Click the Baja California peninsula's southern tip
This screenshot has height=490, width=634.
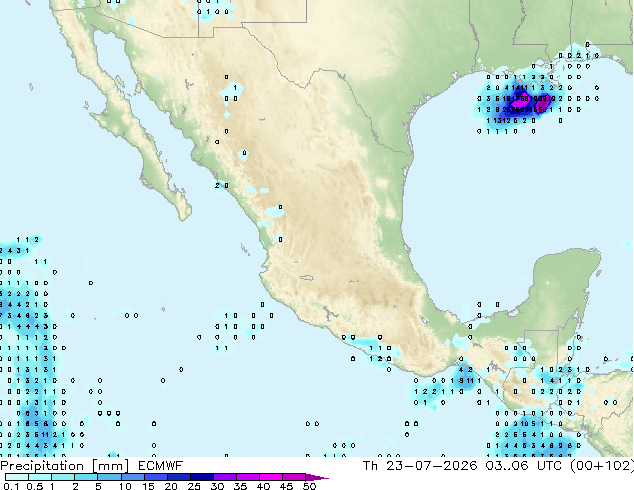click(x=184, y=213)
